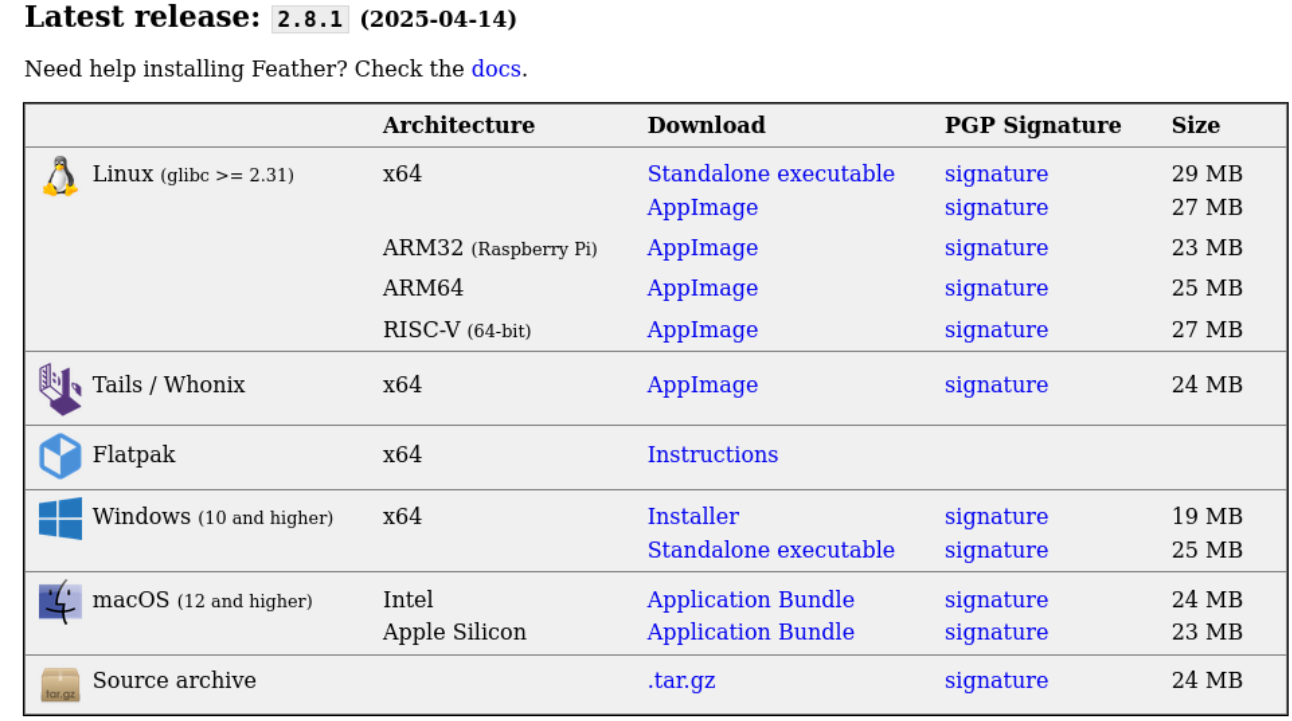Click the PGP Signature column header
The height and width of the screenshot is (721, 1292).
click(x=1033, y=125)
